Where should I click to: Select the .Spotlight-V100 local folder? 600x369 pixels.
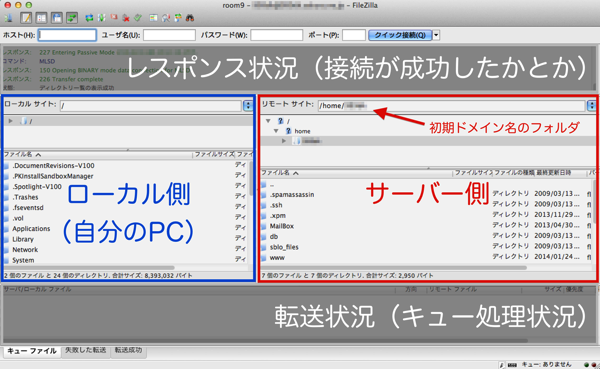[x=37, y=186]
